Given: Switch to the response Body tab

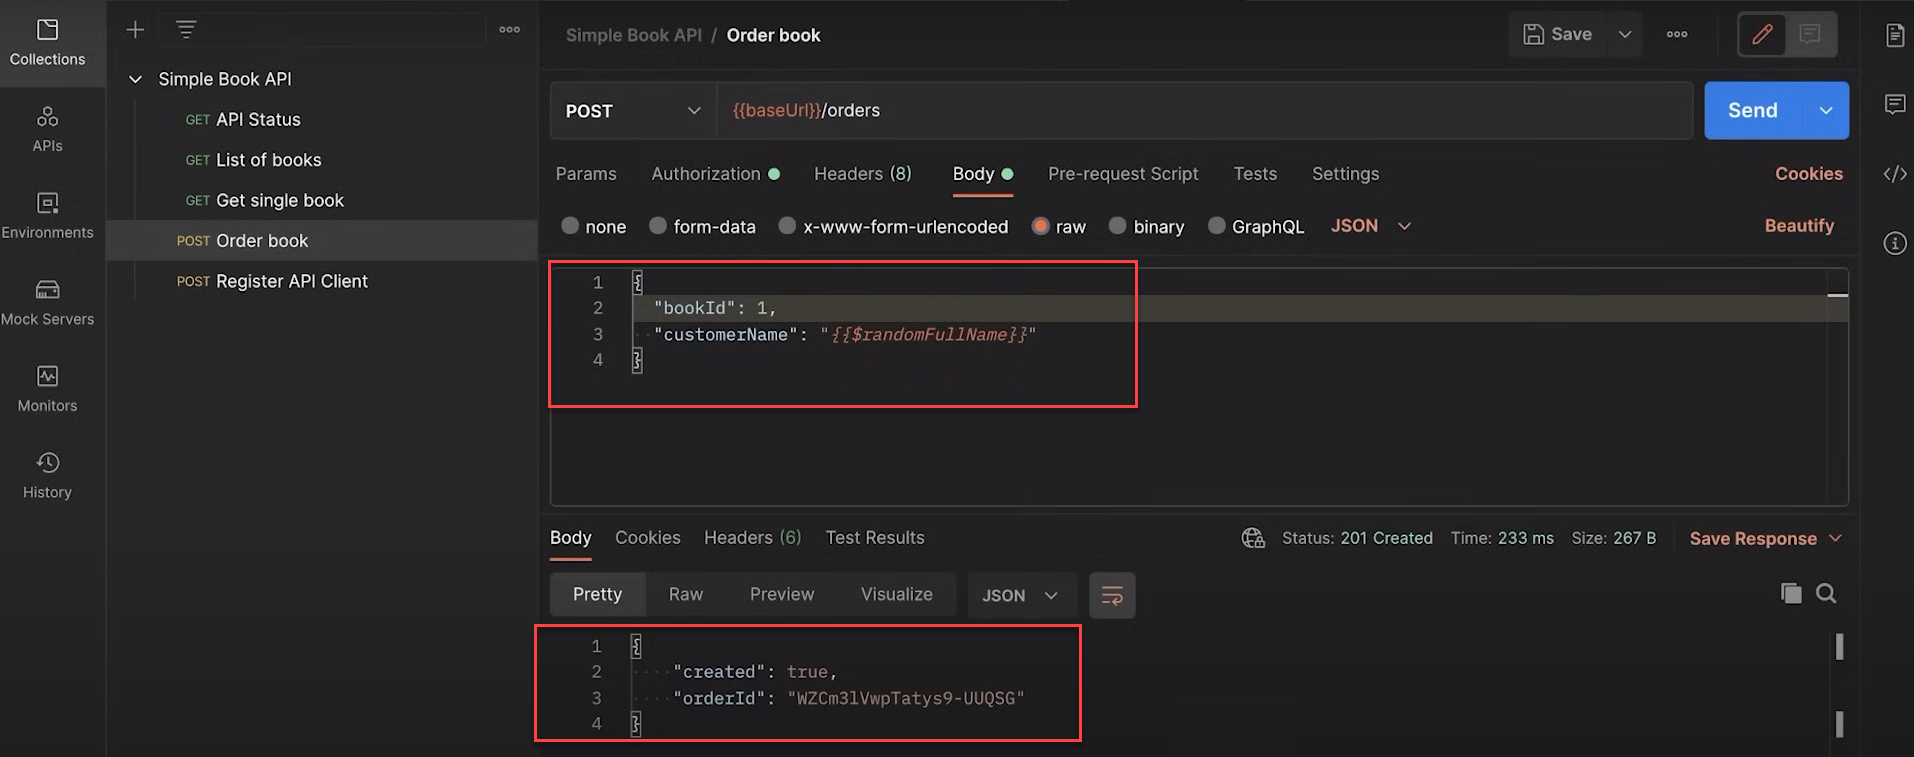Looking at the screenshot, I should 571,538.
